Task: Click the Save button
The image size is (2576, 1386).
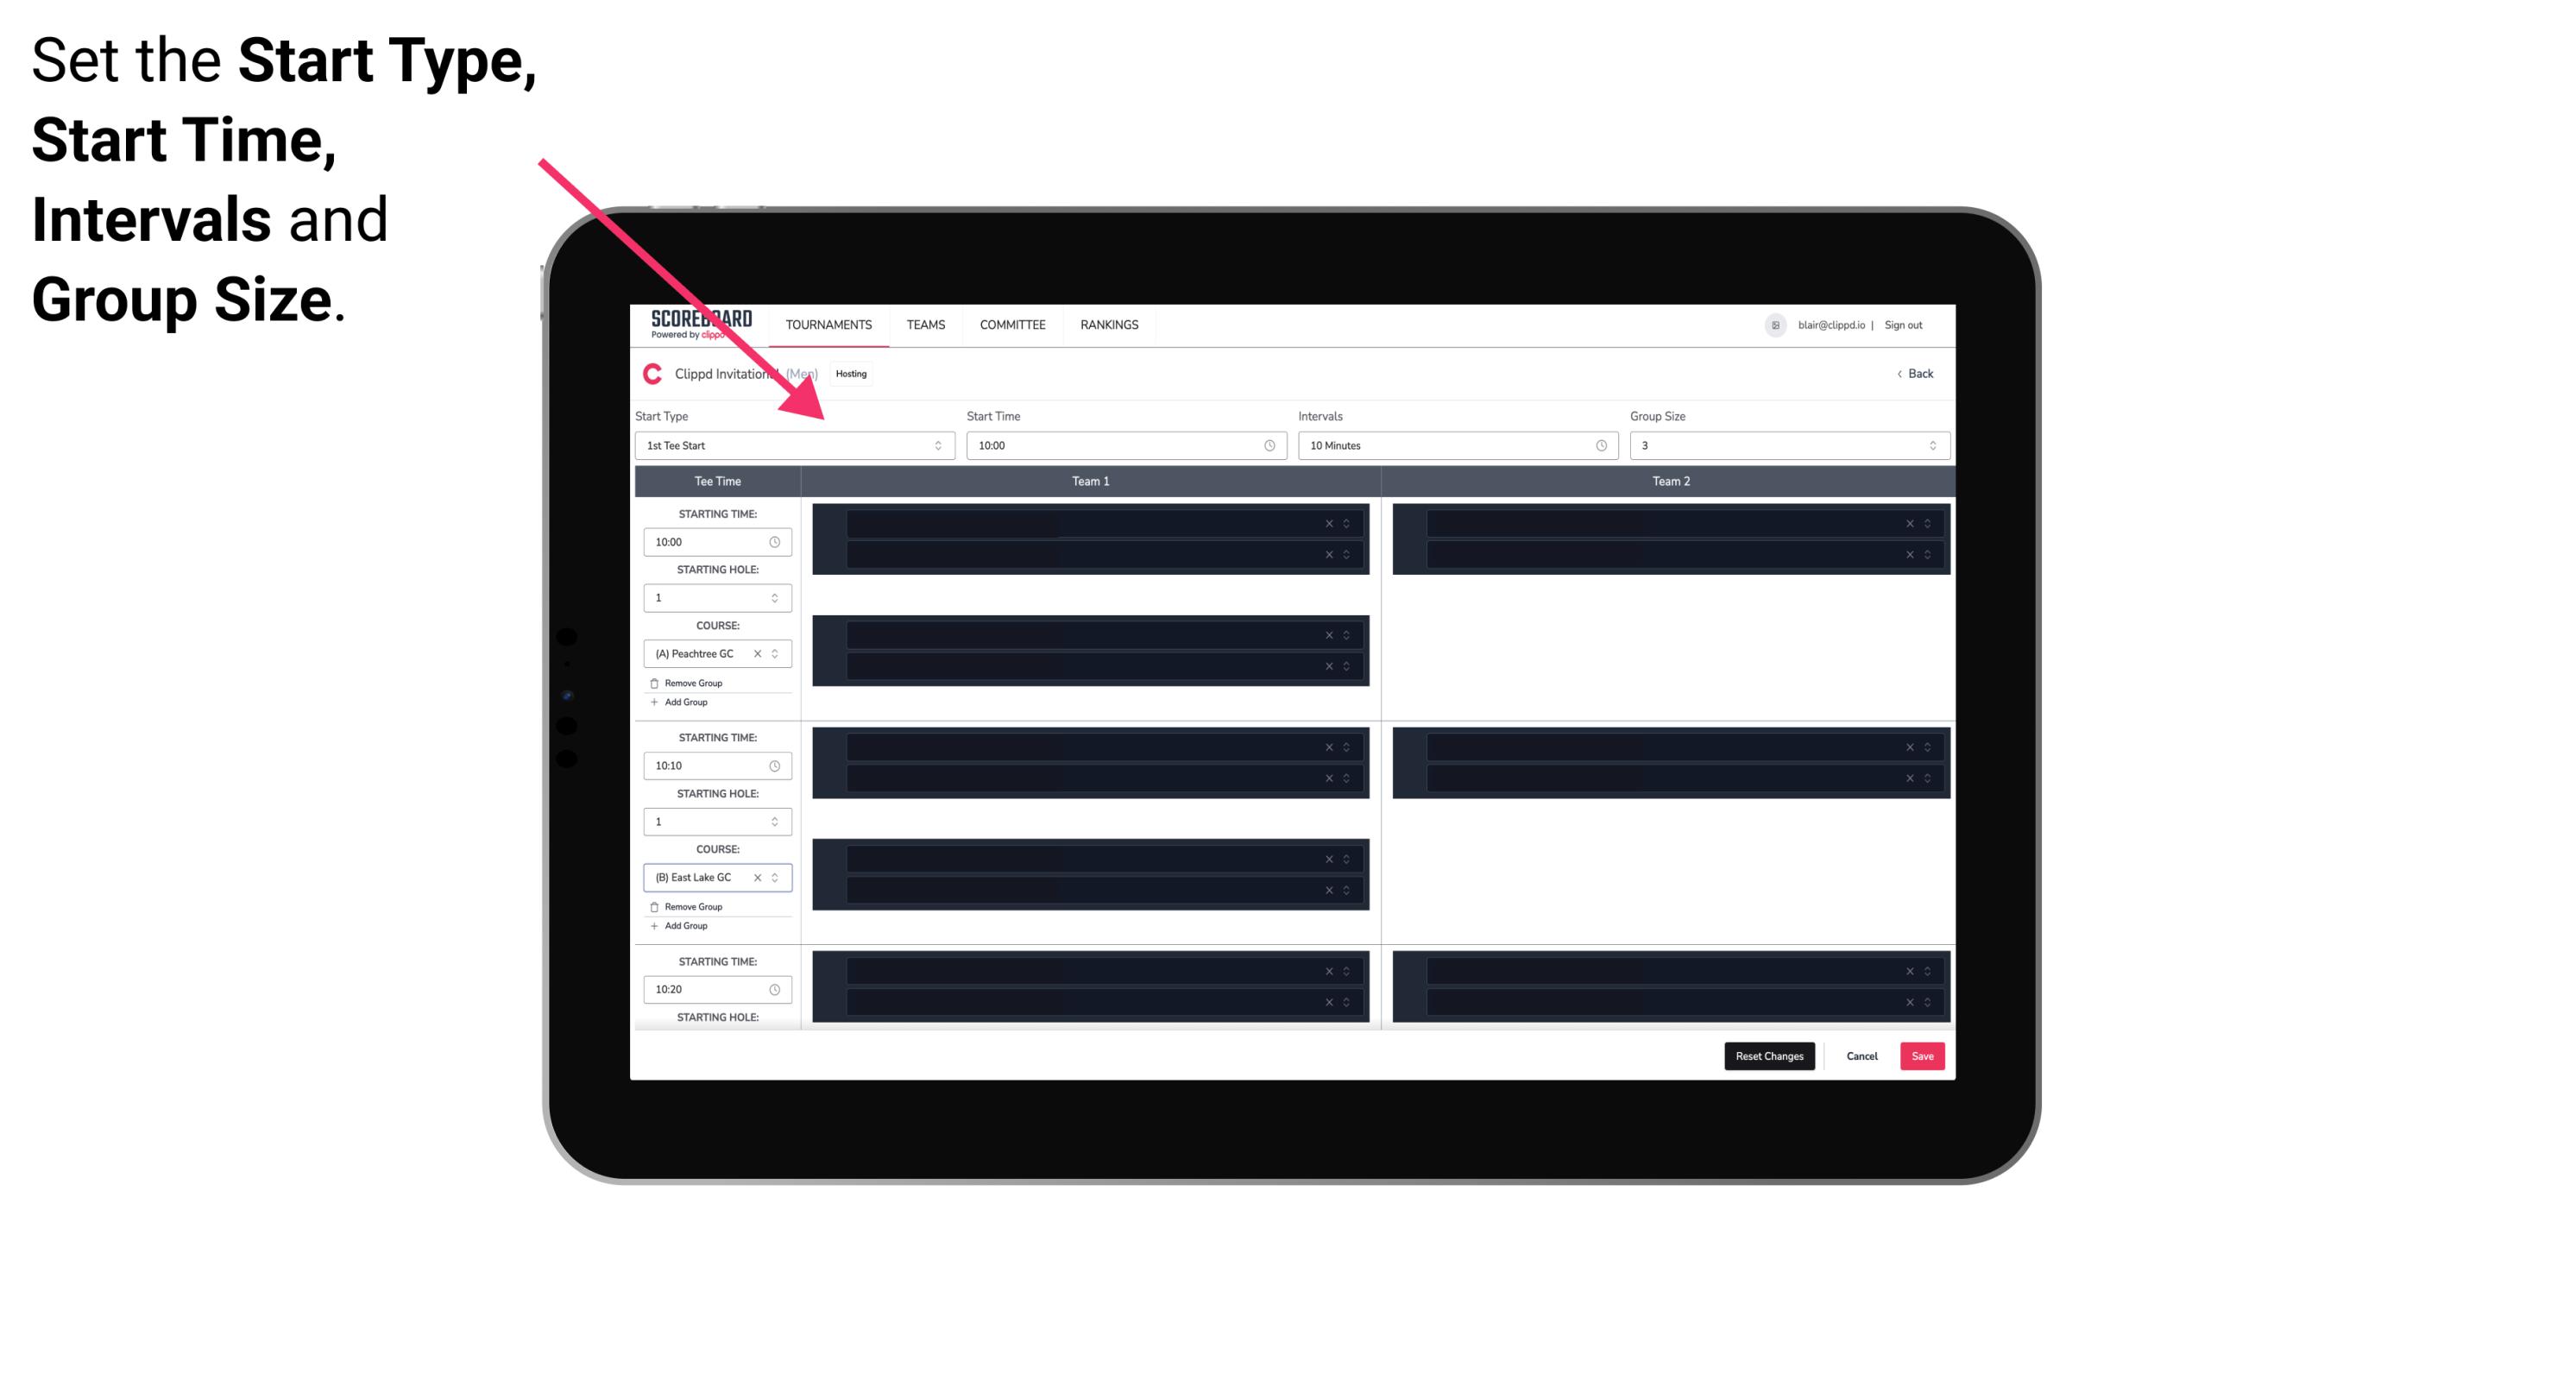Action: point(1923,1055)
